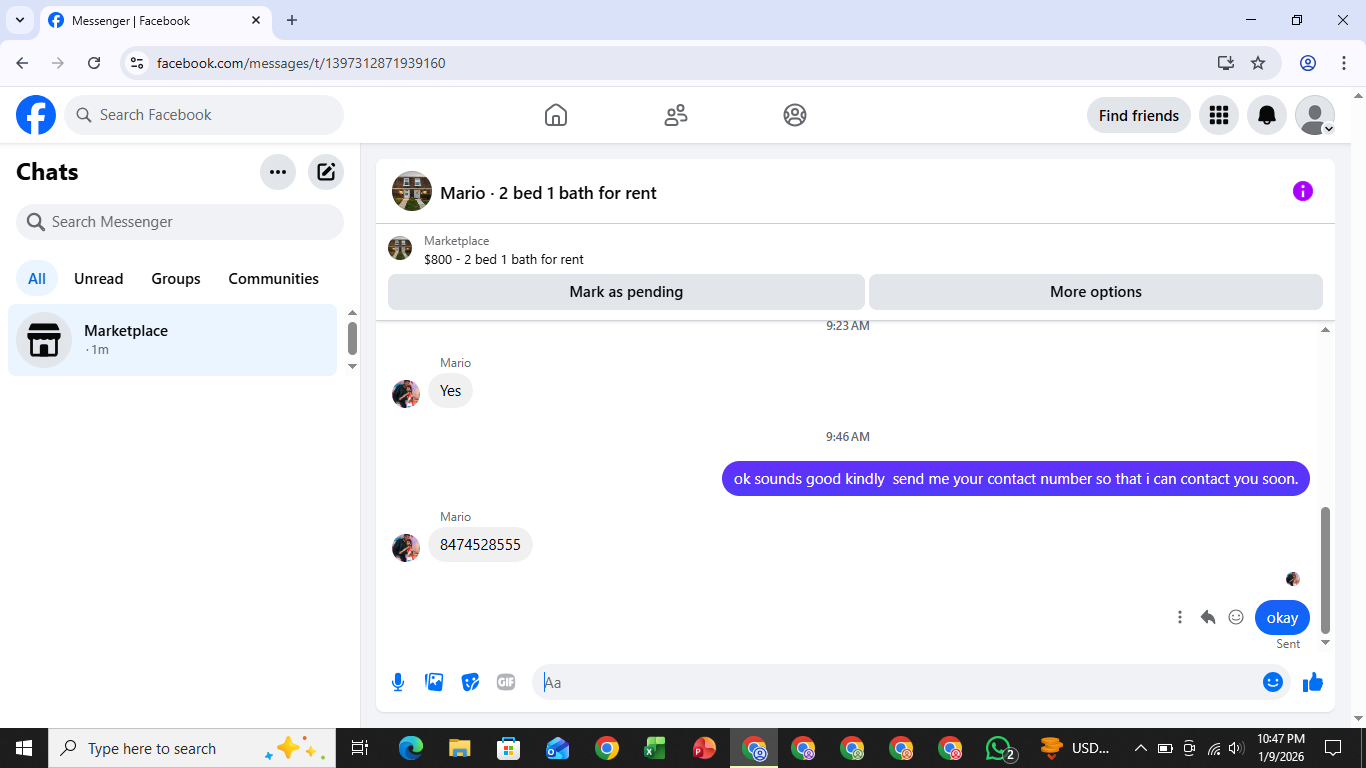
Task: React to the okay message with emoji
Action: click(1236, 617)
